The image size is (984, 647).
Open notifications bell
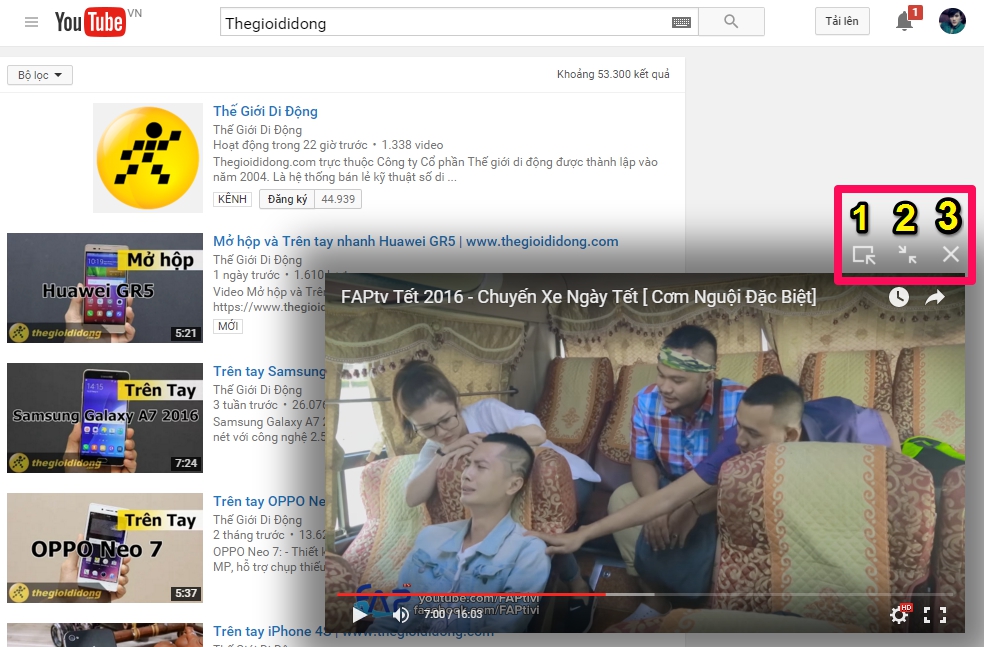[904, 22]
